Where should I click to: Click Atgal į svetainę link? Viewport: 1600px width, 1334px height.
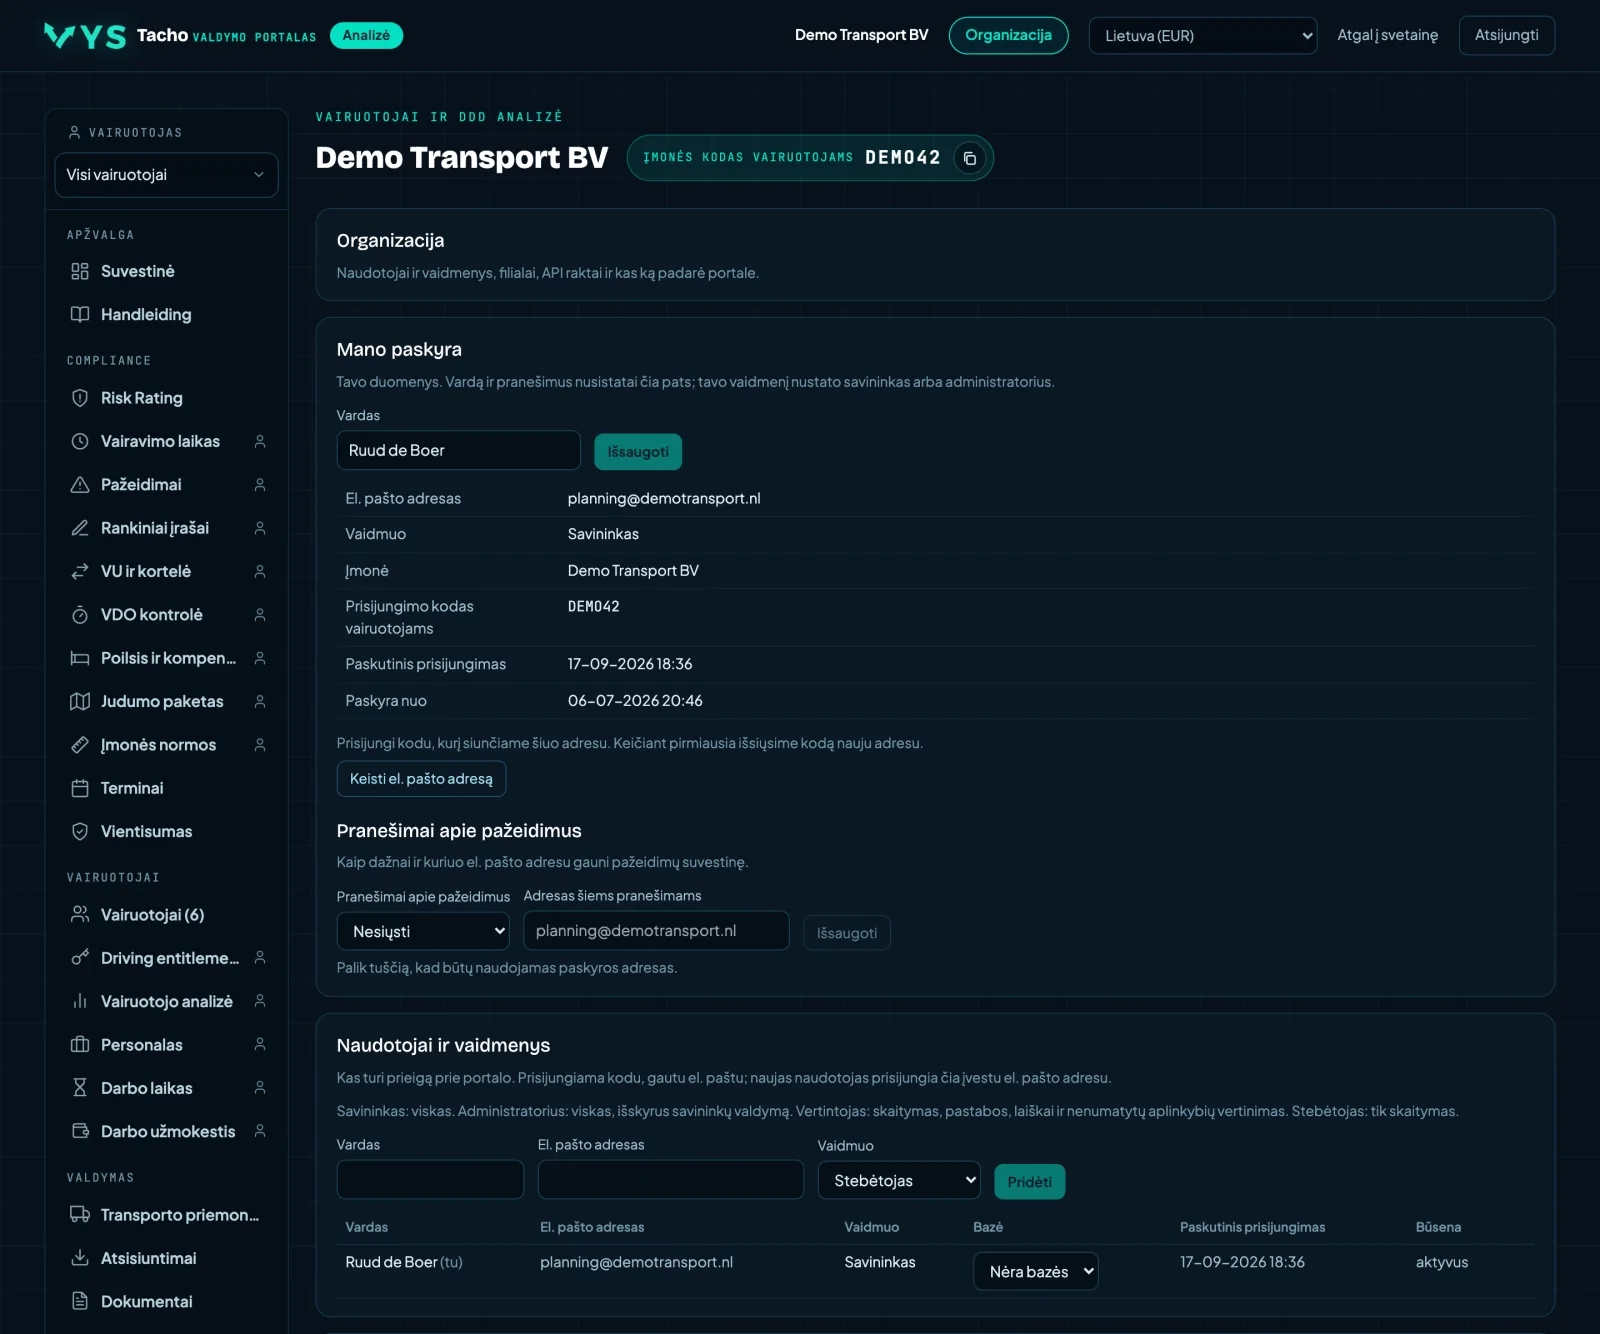[1388, 36]
